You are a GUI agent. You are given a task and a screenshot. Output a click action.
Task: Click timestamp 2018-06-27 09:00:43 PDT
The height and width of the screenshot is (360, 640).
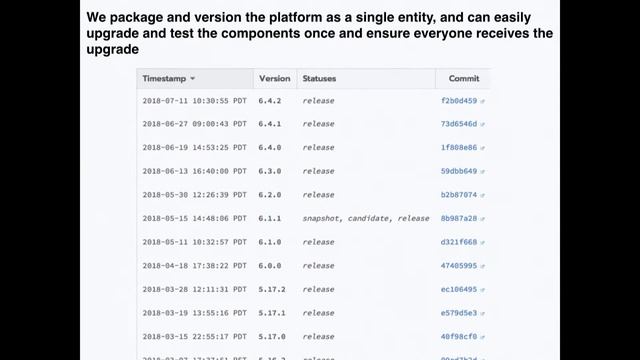pos(195,124)
